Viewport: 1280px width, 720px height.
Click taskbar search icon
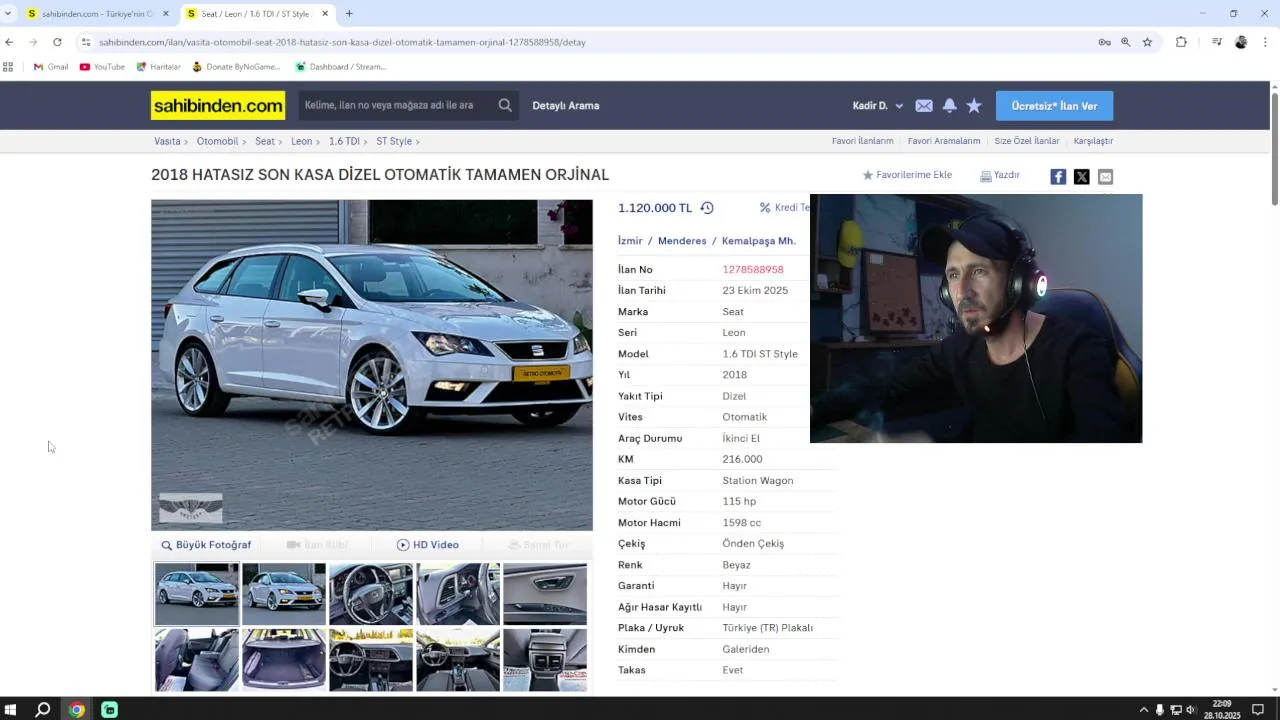[43, 710]
